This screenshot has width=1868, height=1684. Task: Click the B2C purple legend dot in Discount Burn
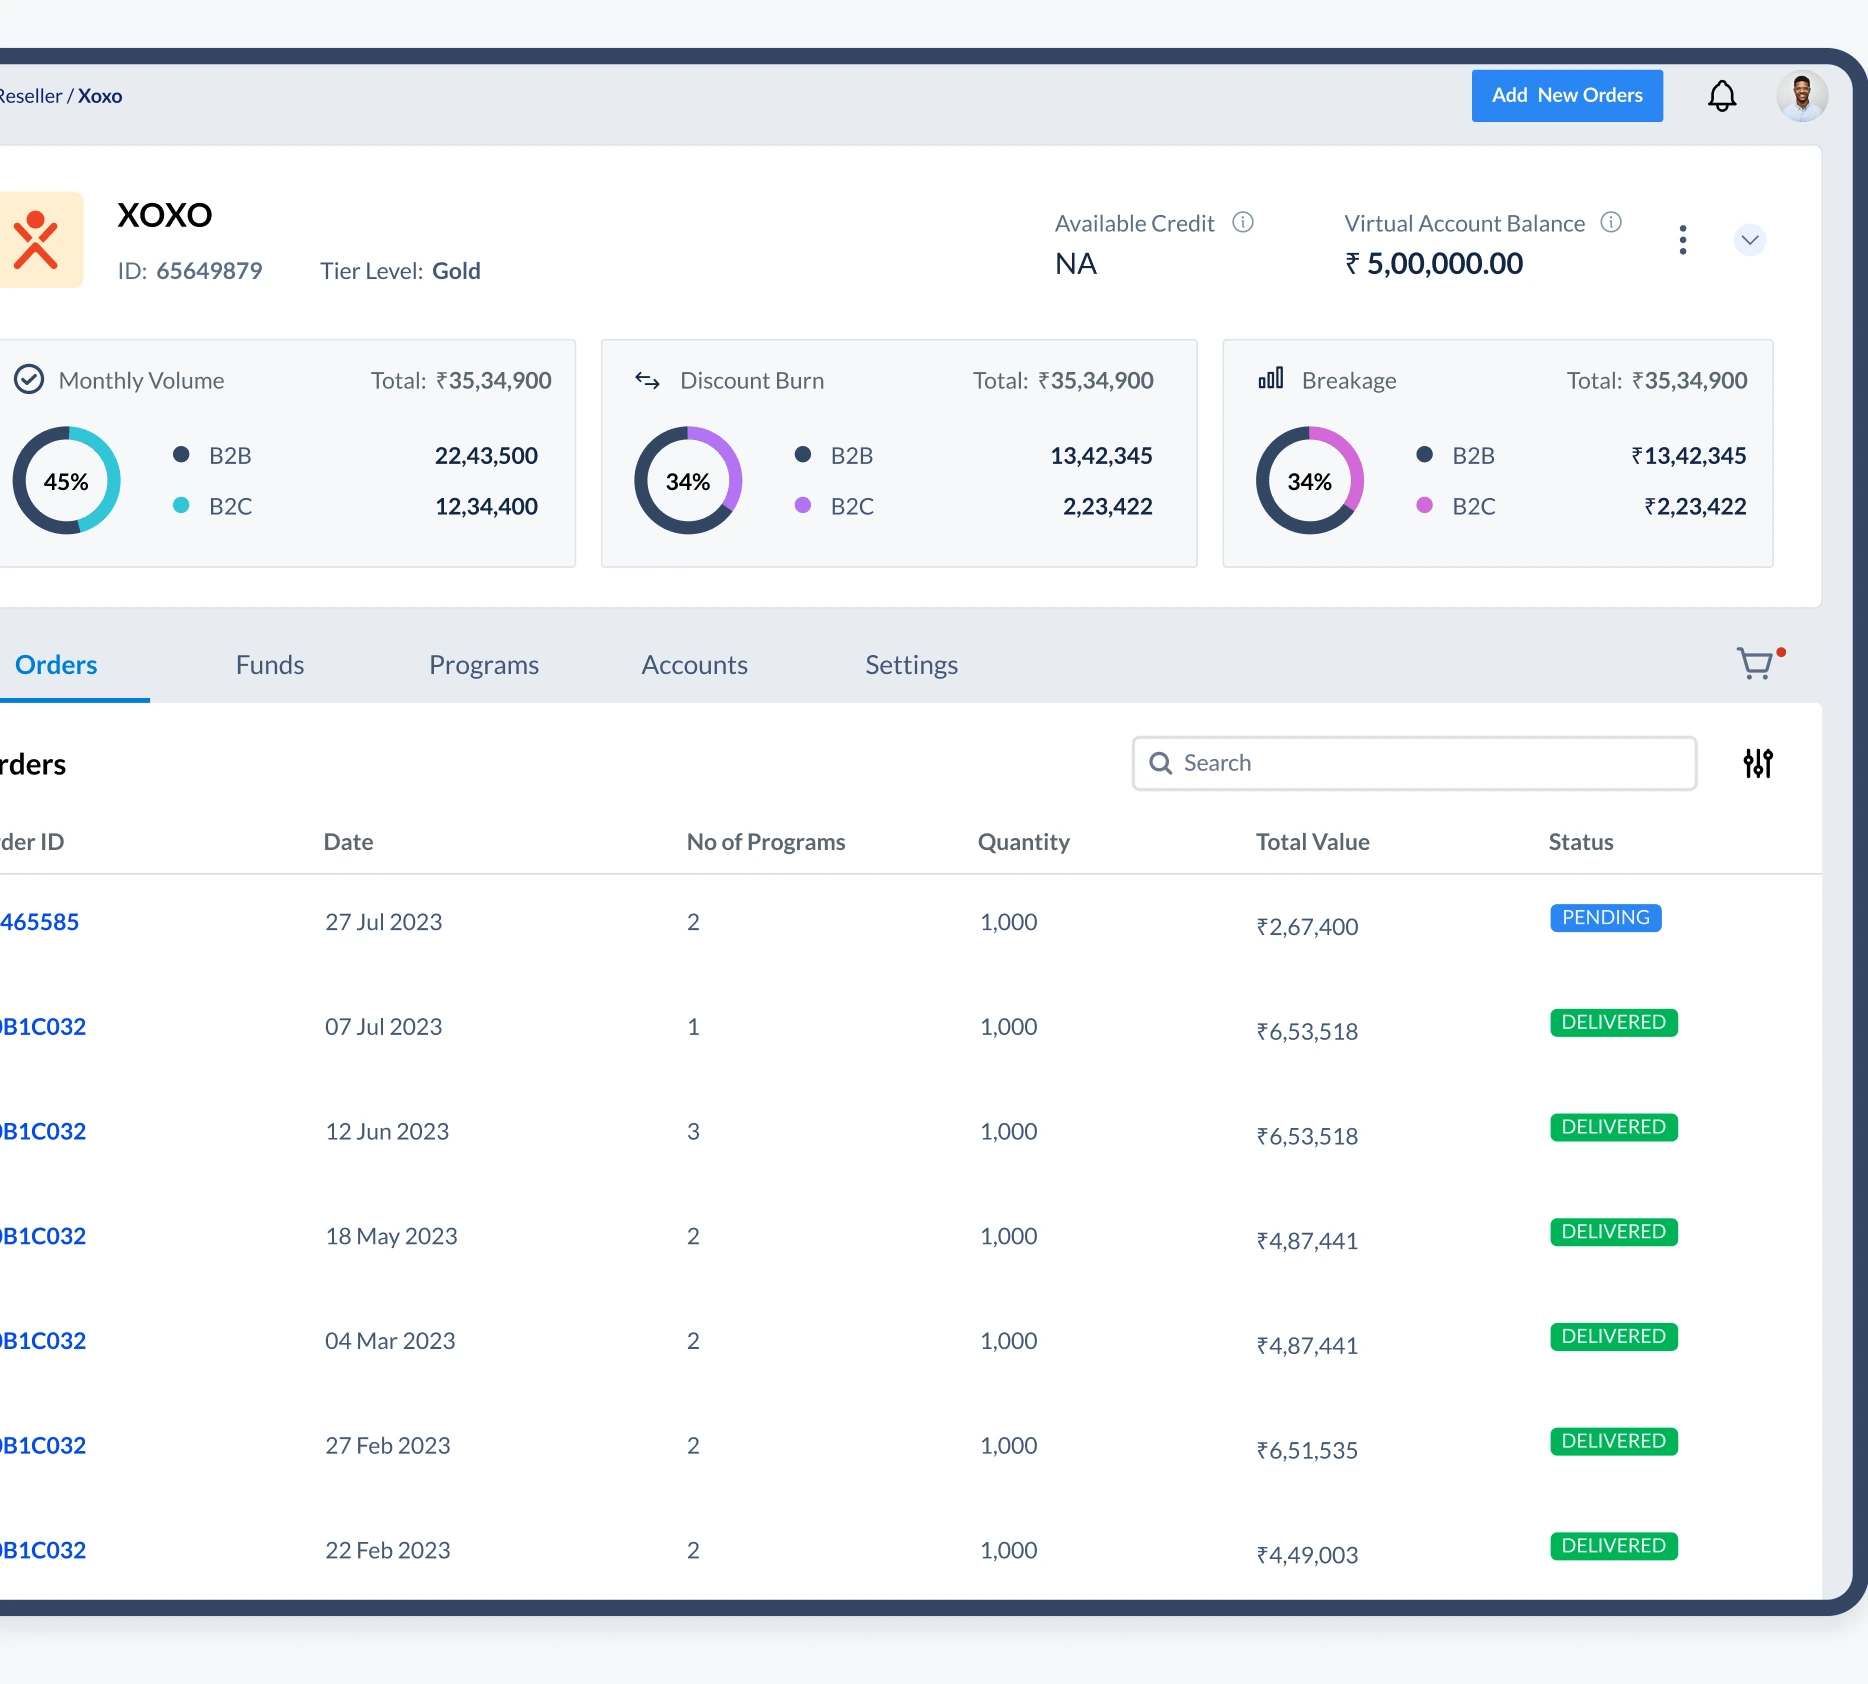pyautogui.click(x=803, y=505)
